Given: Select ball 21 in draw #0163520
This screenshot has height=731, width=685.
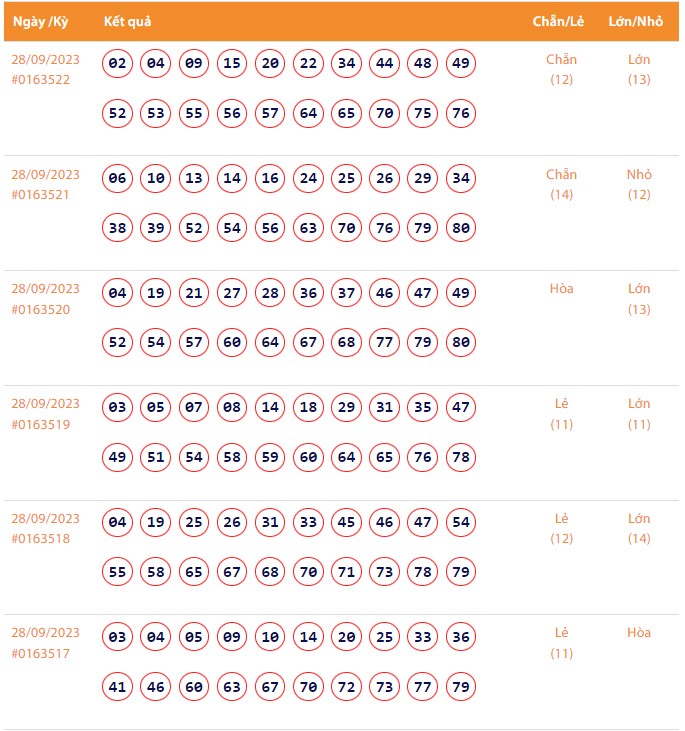Looking at the screenshot, I should [194, 294].
